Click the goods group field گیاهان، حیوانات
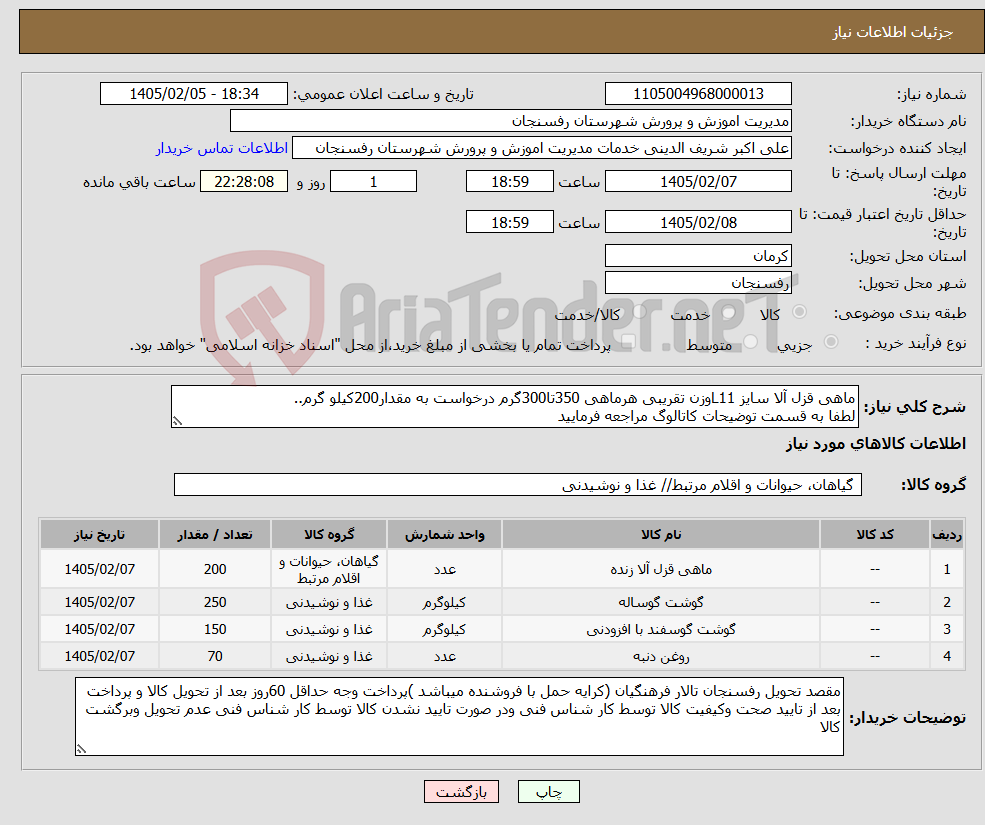985x825 pixels. pos(518,484)
